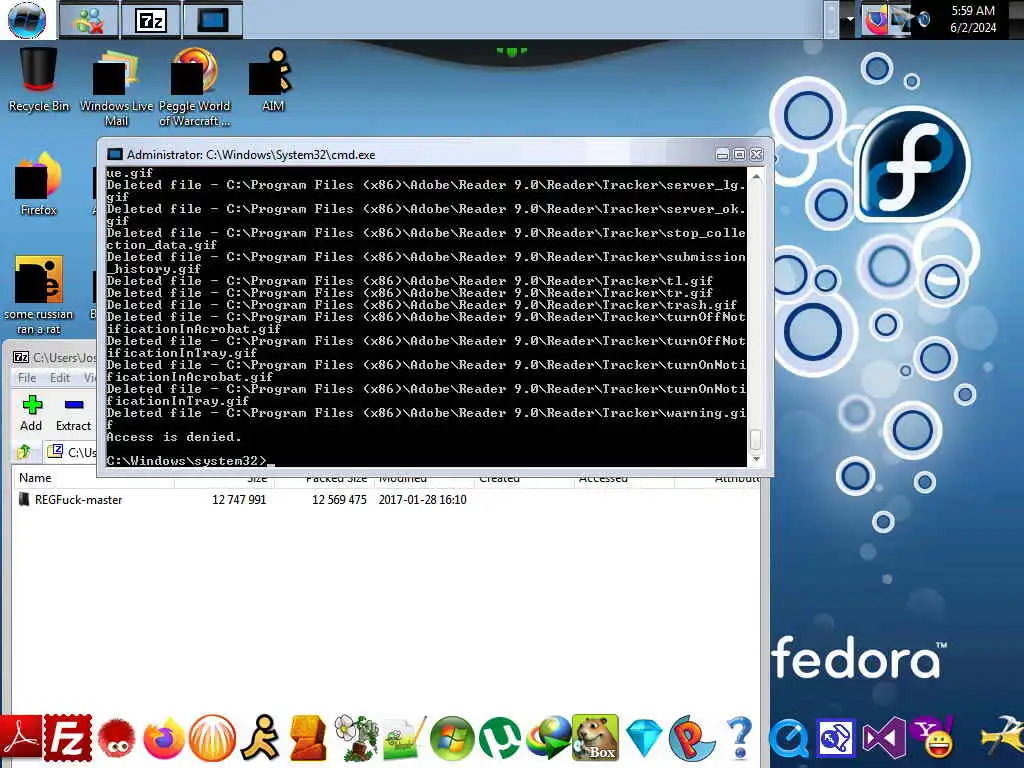Open the Windows Start orb
This screenshot has height=768, width=1024.
(27, 20)
